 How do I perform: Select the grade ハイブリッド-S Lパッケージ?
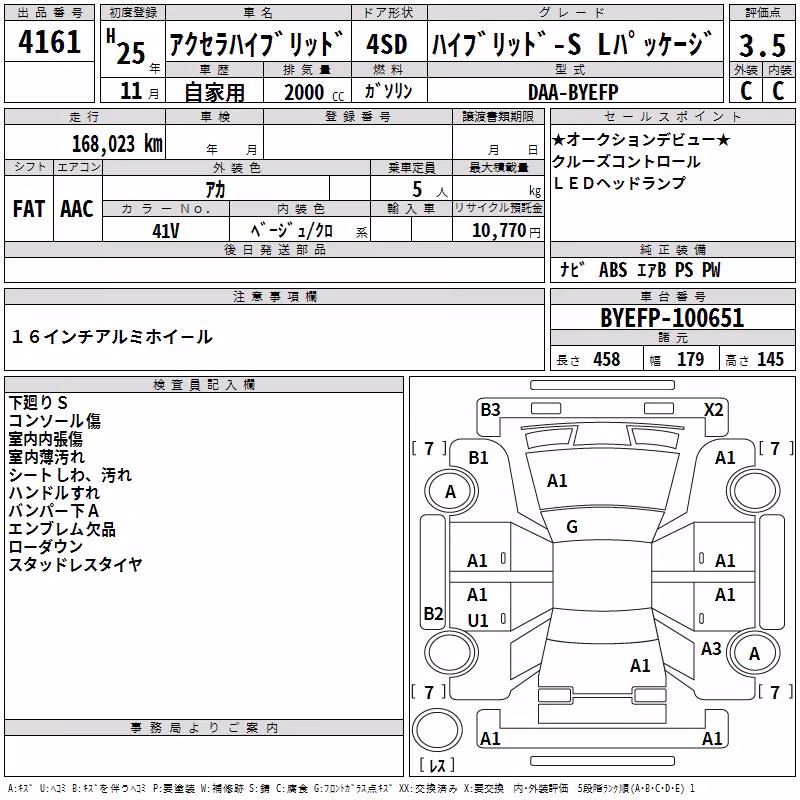tap(572, 44)
